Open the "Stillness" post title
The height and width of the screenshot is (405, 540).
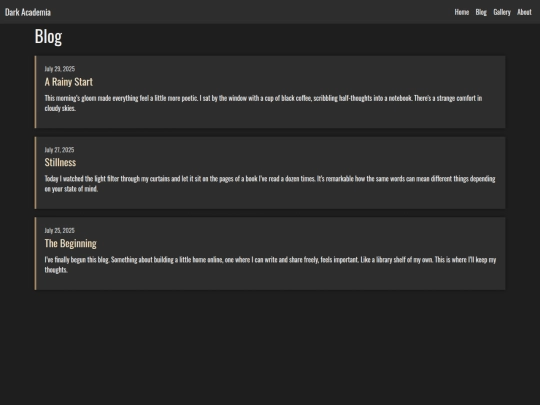coord(60,162)
